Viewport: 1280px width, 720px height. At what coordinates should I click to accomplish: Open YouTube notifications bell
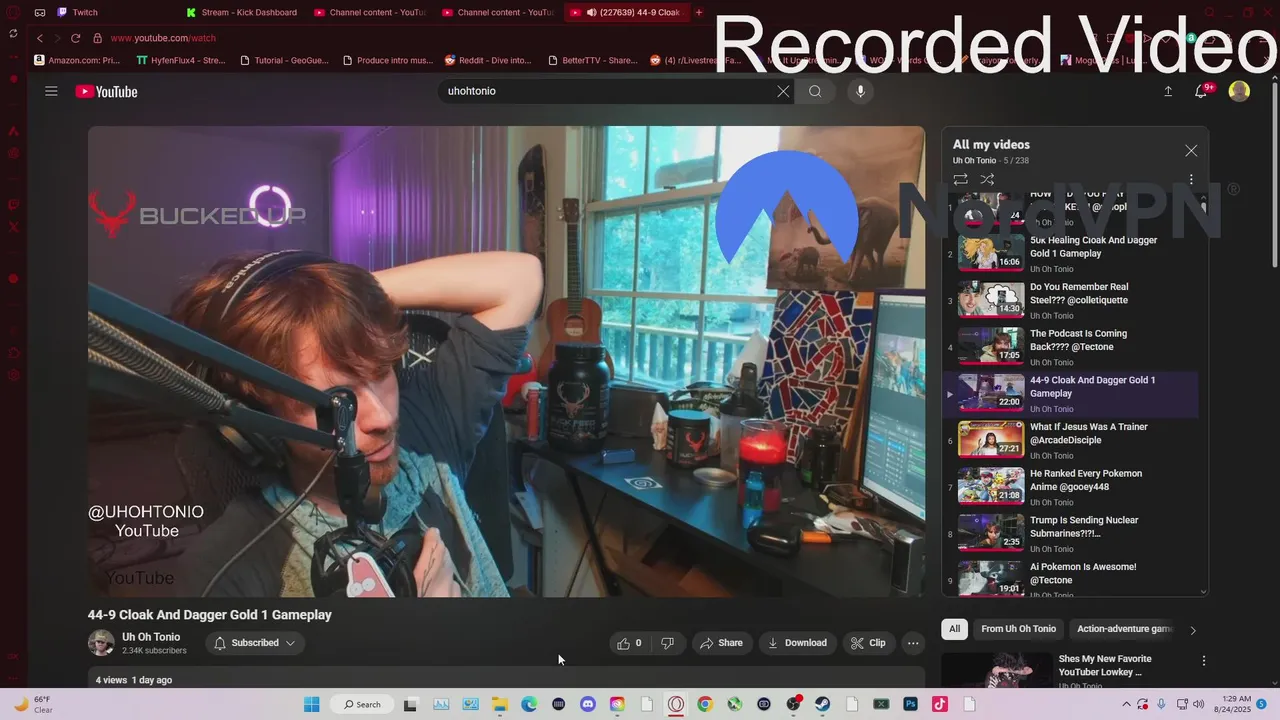(x=1202, y=91)
